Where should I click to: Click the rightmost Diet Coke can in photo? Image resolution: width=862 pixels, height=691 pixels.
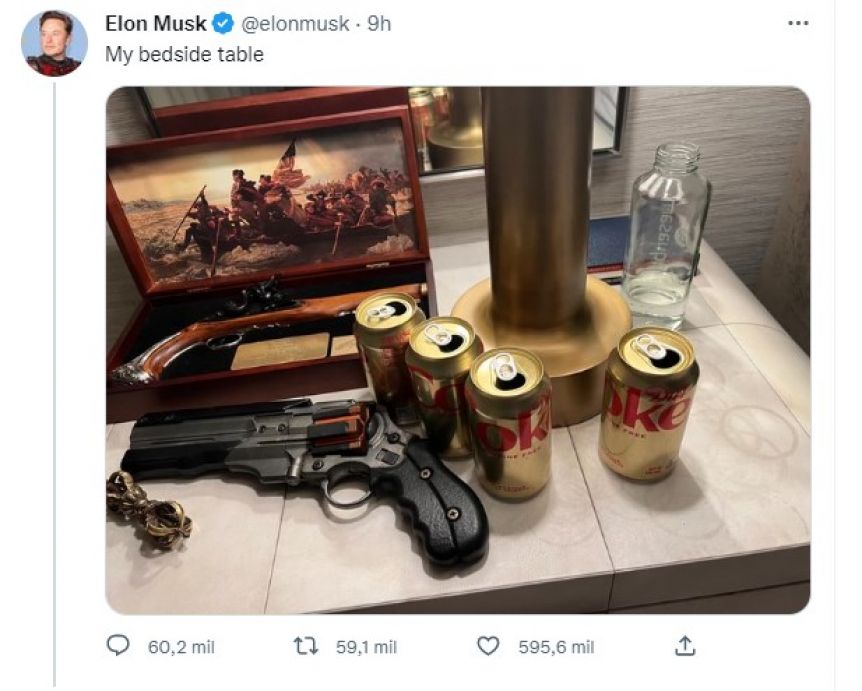(648, 405)
